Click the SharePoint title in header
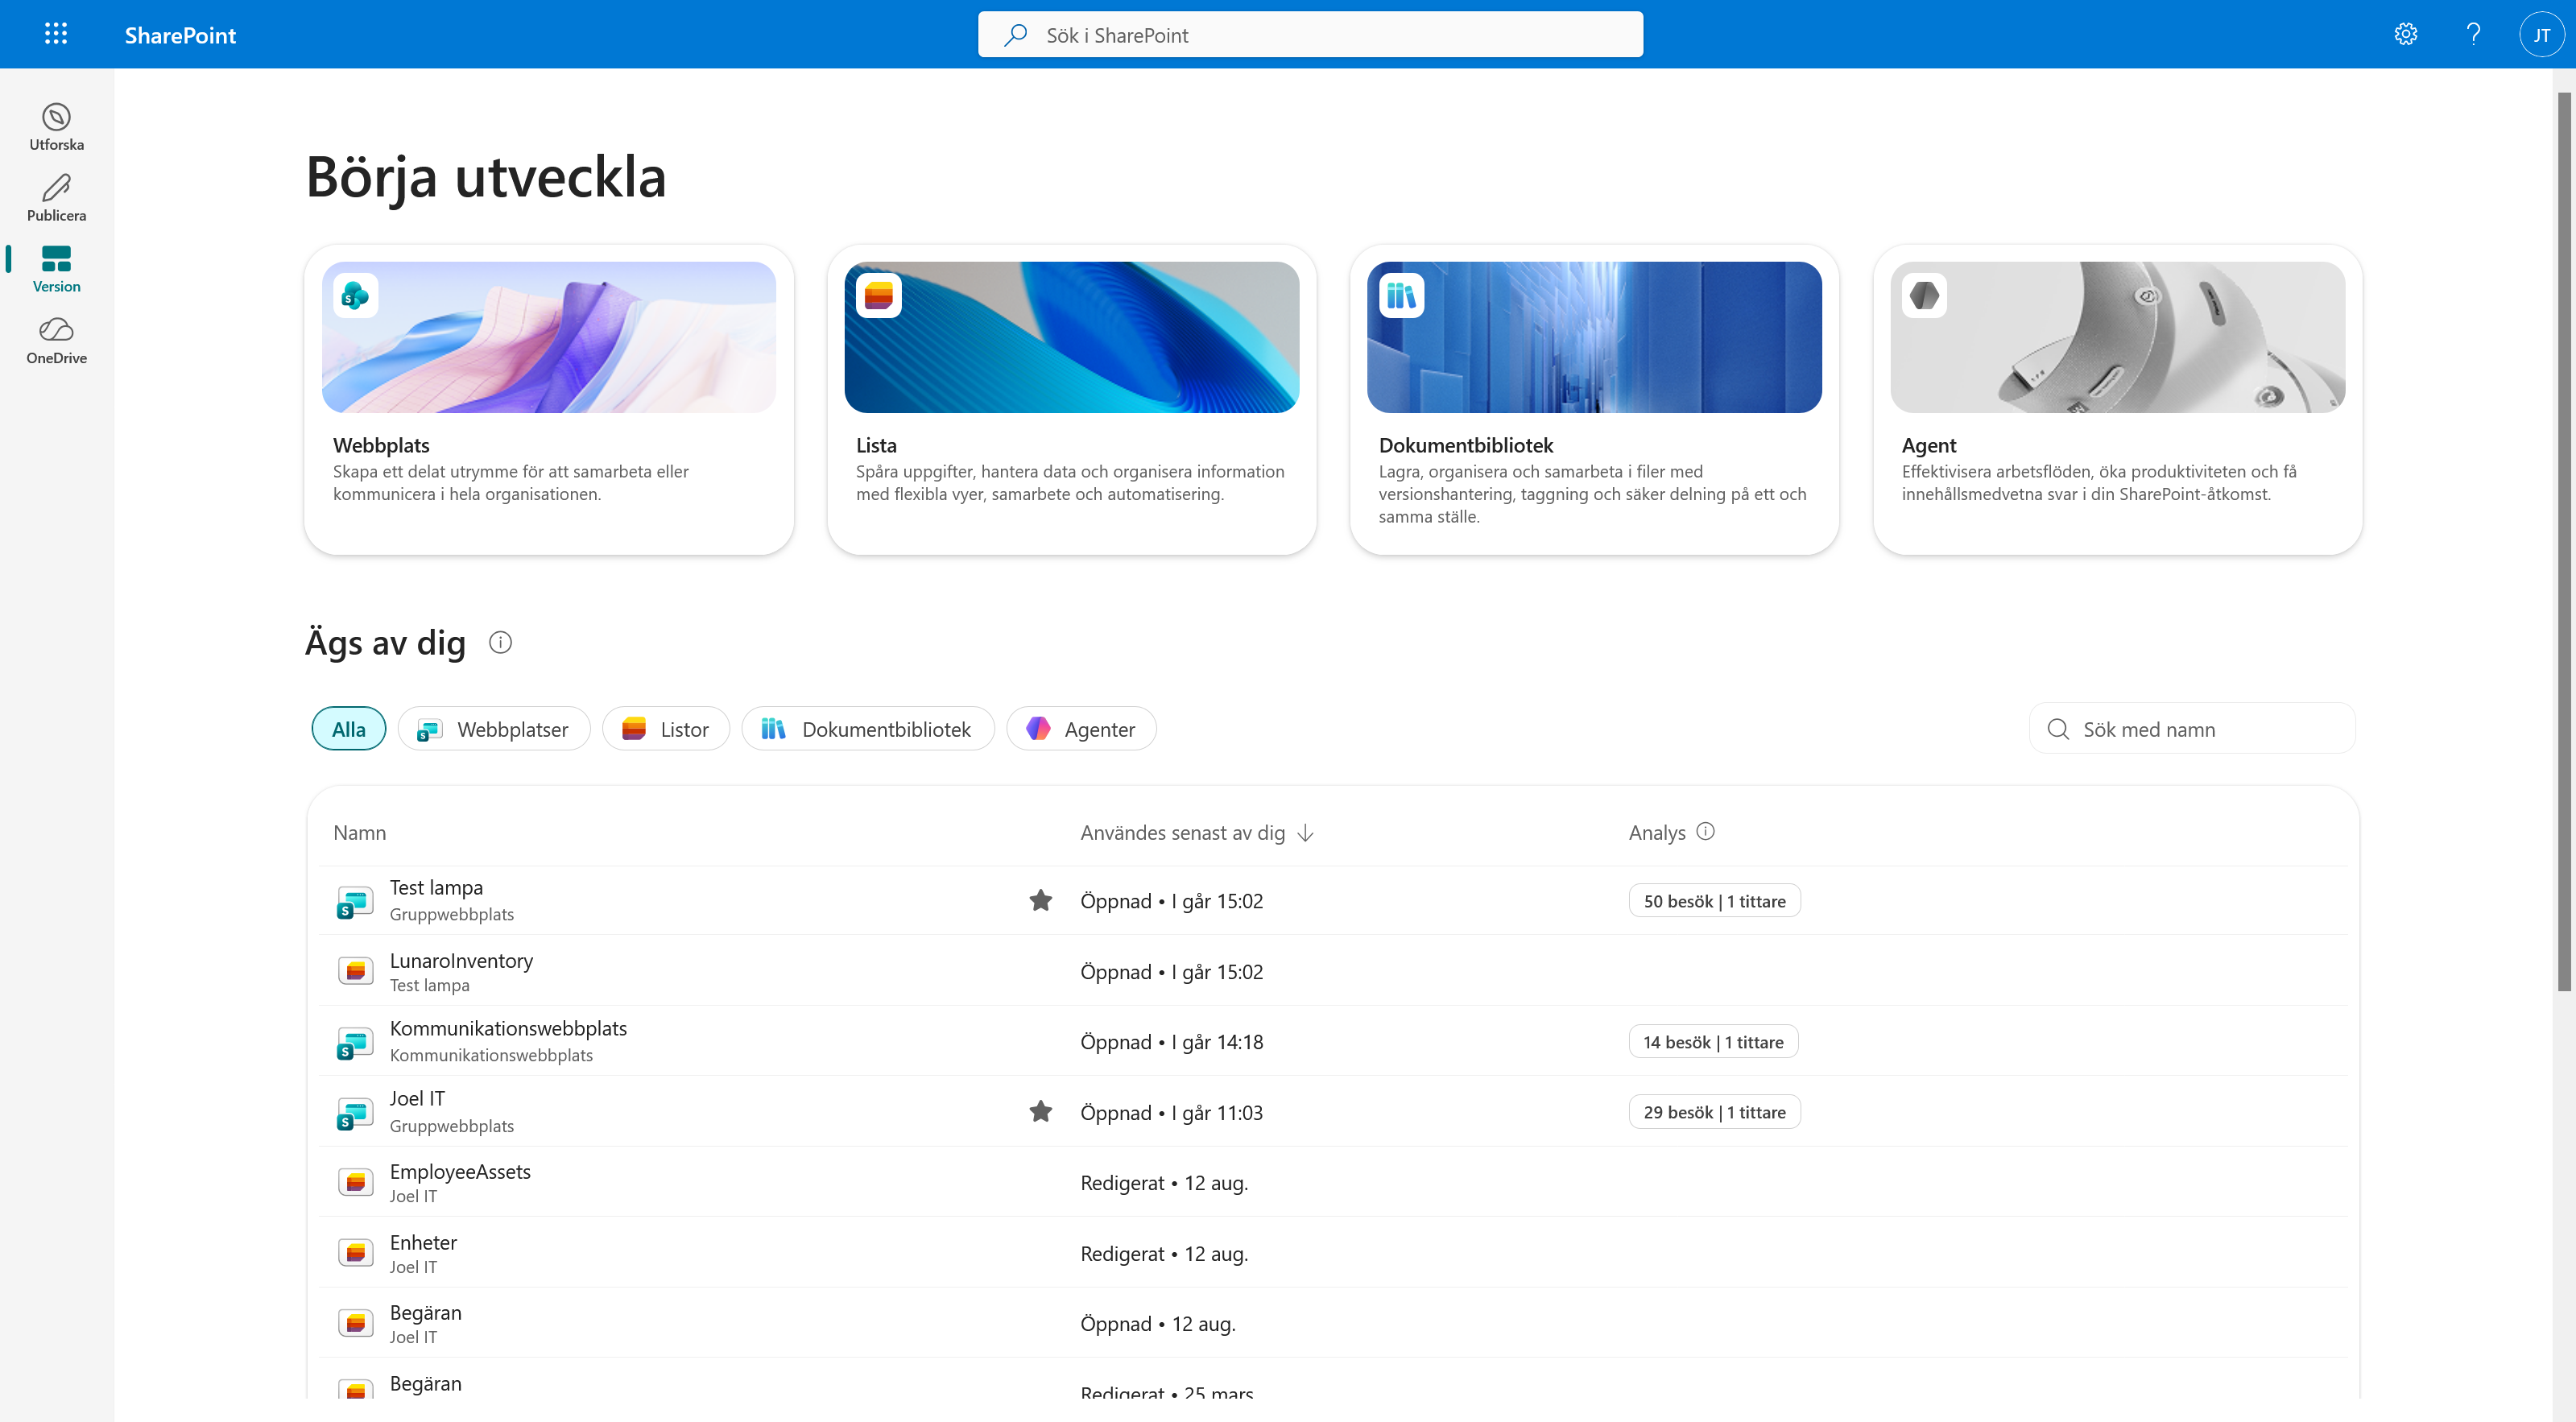This screenshot has width=2576, height=1422. tap(180, 35)
